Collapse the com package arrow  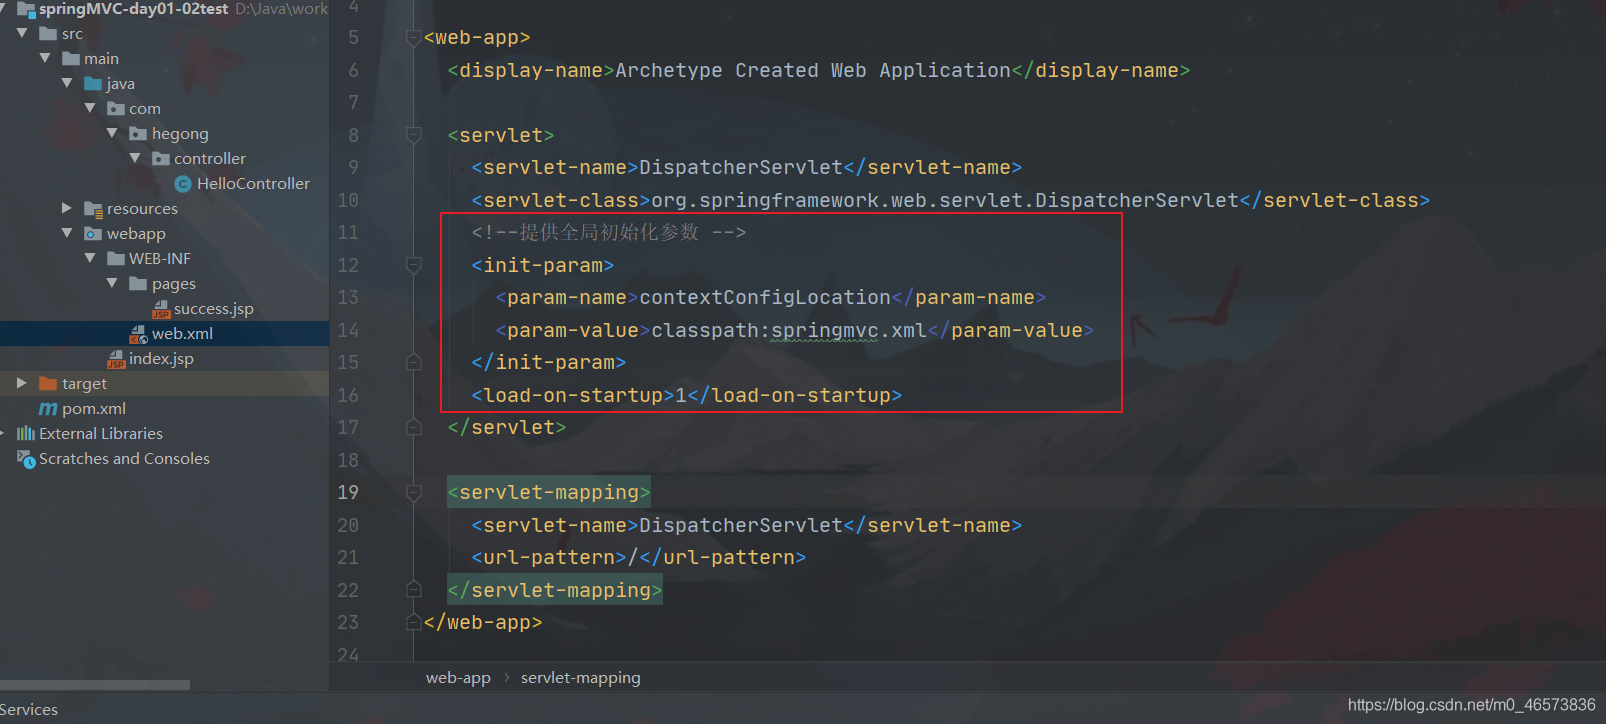[90, 108]
